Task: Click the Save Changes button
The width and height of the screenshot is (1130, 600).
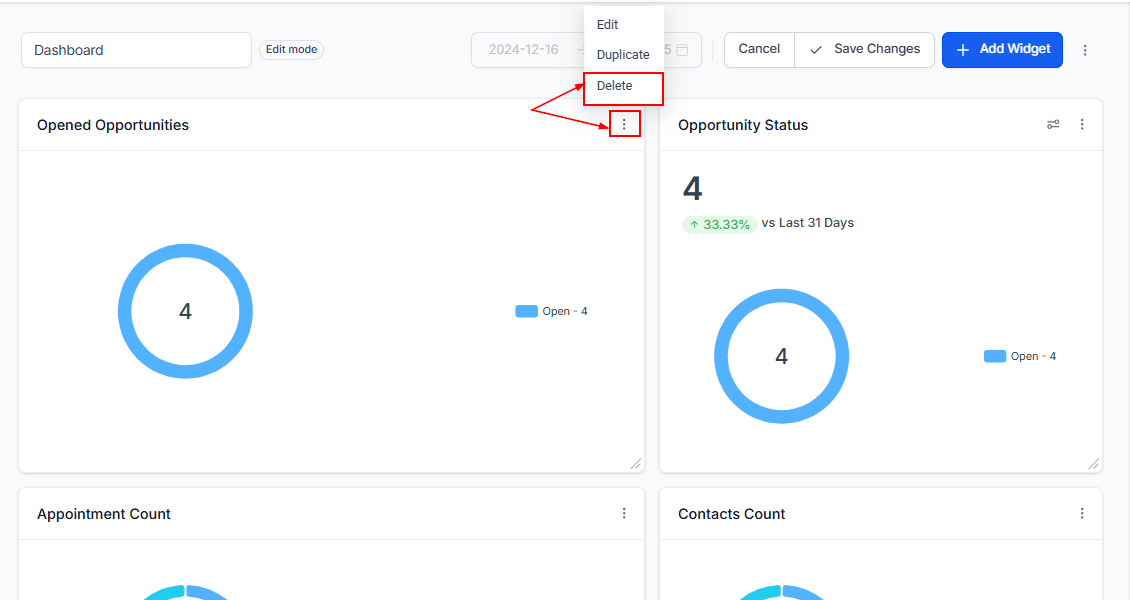Action: (x=865, y=49)
